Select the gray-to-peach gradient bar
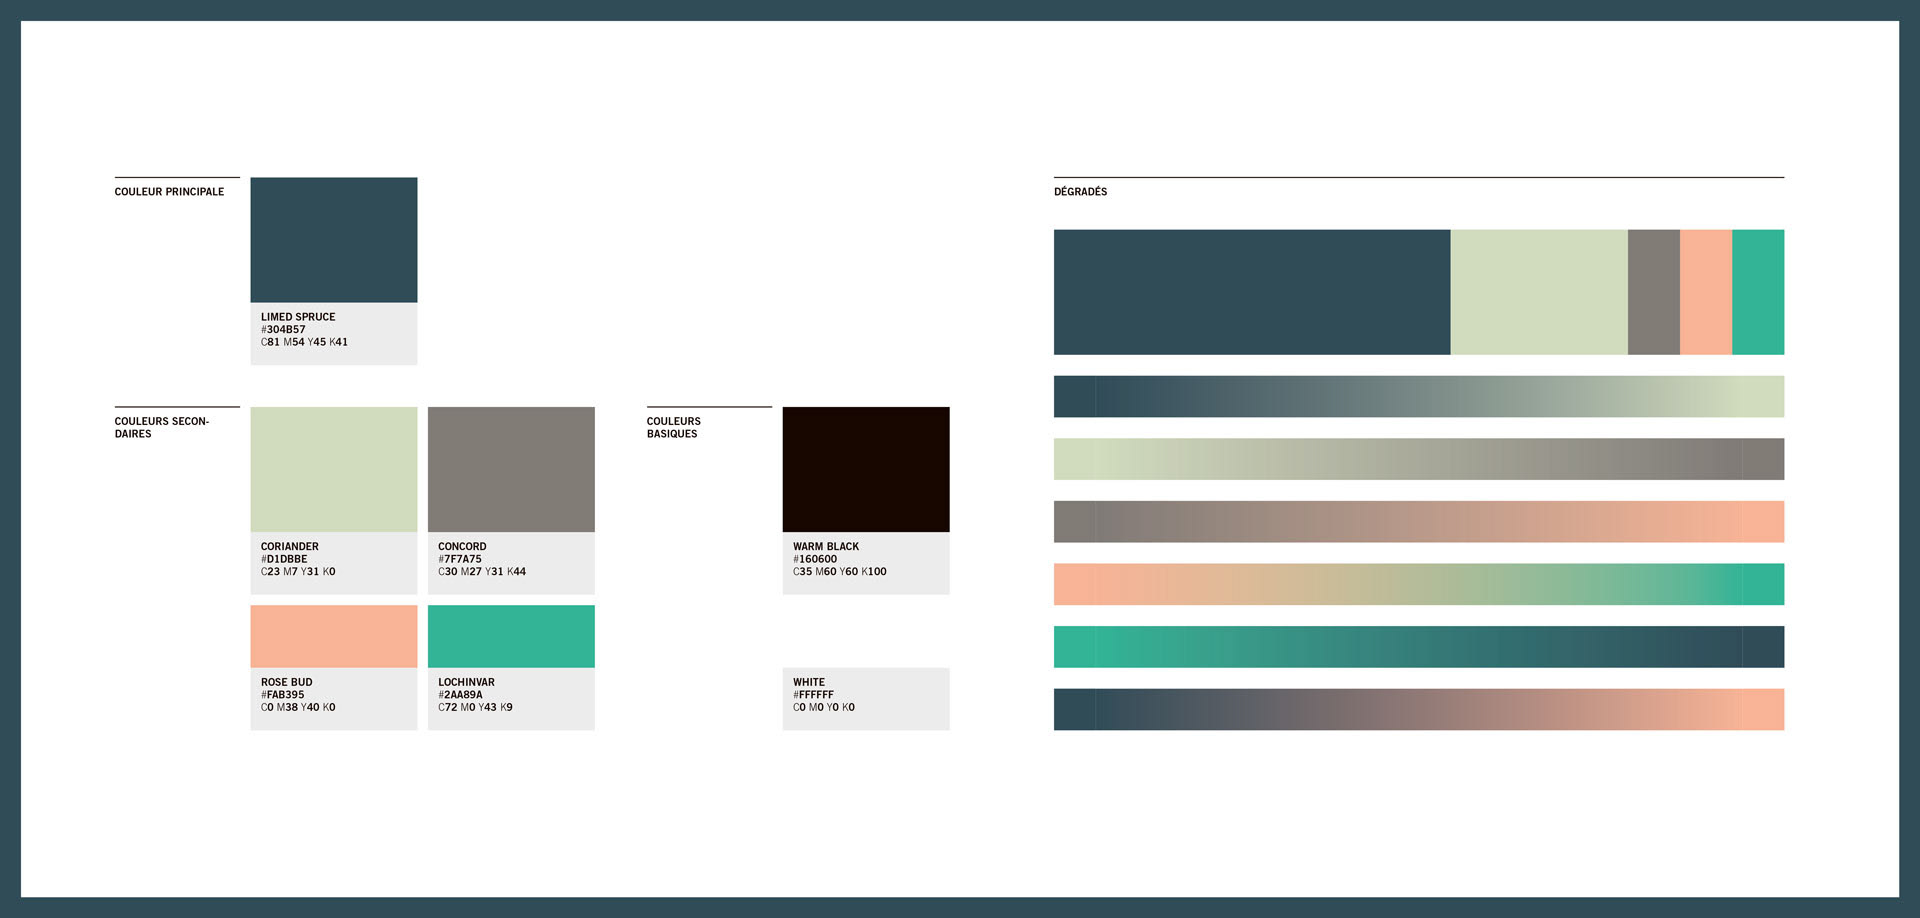This screenshot has width=1920, height=918. click(x=1419, y=522)
